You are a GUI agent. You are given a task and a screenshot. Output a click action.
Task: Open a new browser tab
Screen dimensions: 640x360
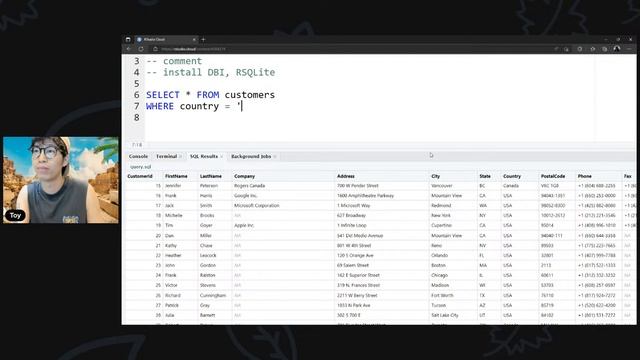point(203,40)
